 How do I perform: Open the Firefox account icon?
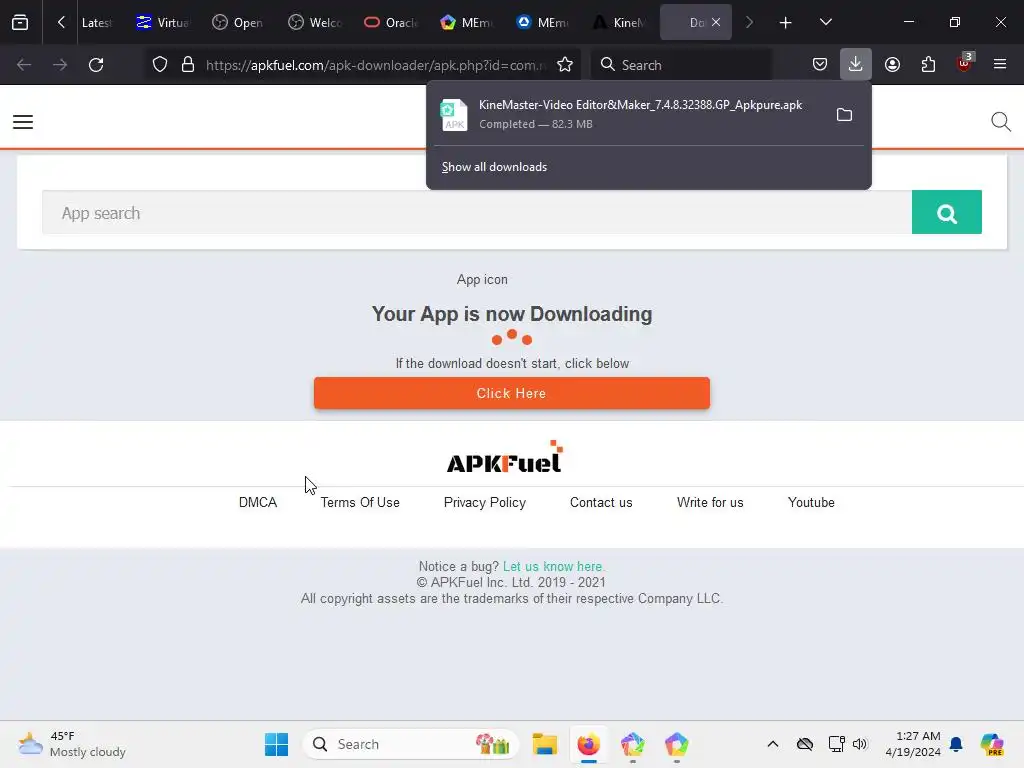coord(892,65)
